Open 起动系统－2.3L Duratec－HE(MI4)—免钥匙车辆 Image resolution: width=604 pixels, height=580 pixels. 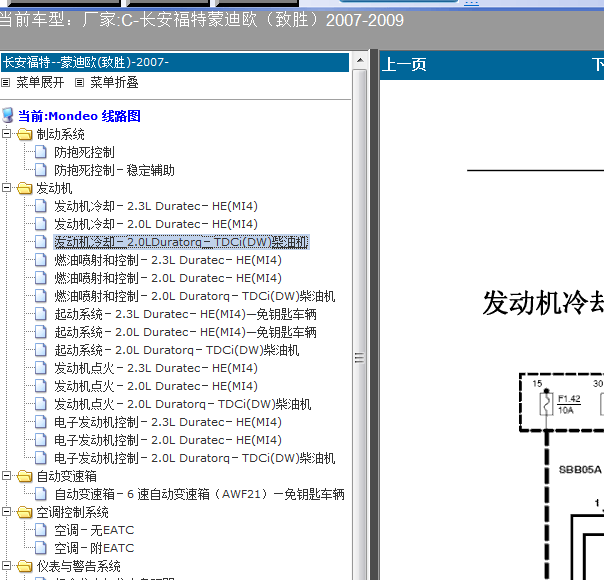coord(185,314)
